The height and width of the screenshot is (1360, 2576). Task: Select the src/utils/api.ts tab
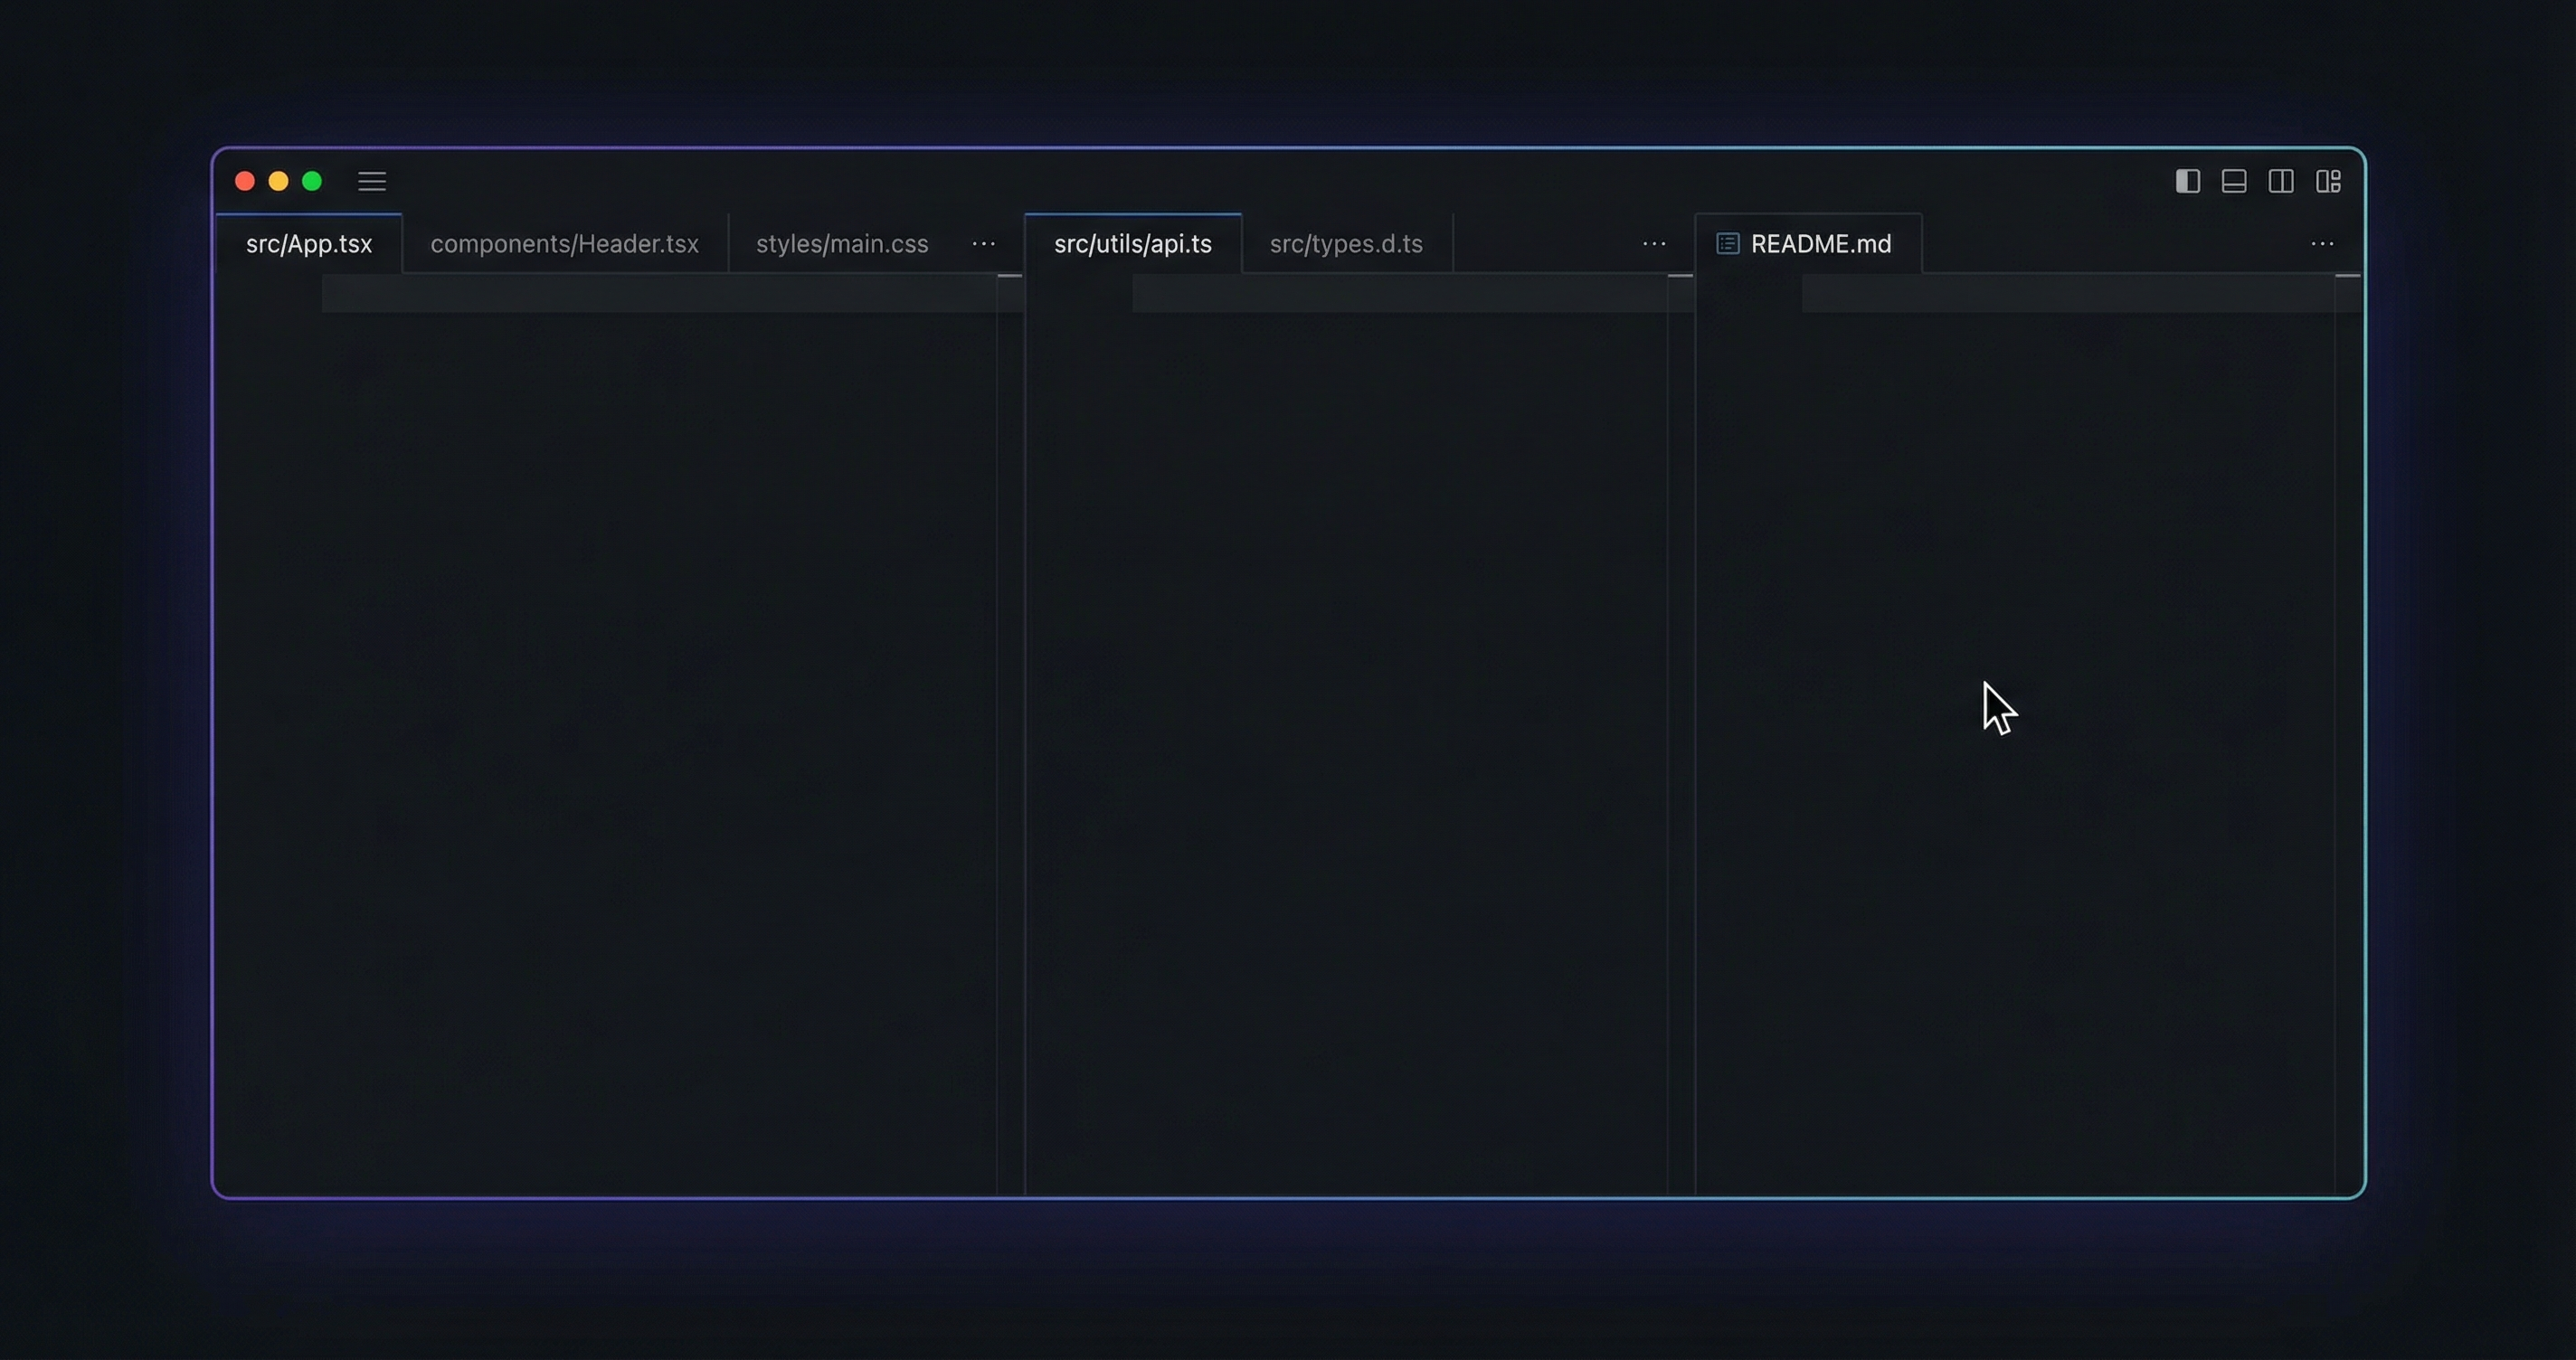click(x=1133, y=244)
